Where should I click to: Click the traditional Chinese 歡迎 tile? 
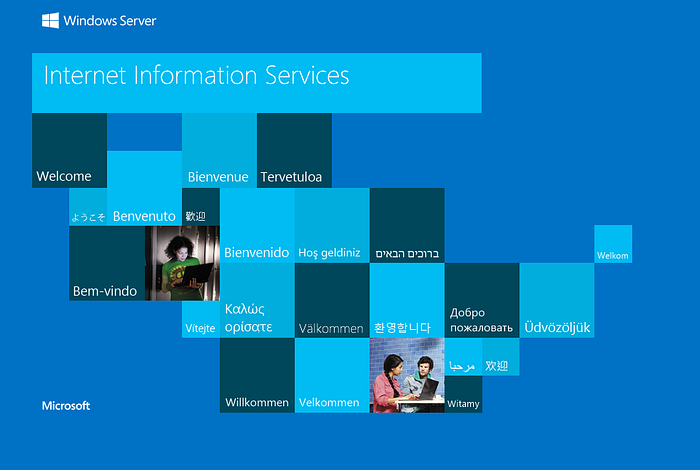[201, 207]
